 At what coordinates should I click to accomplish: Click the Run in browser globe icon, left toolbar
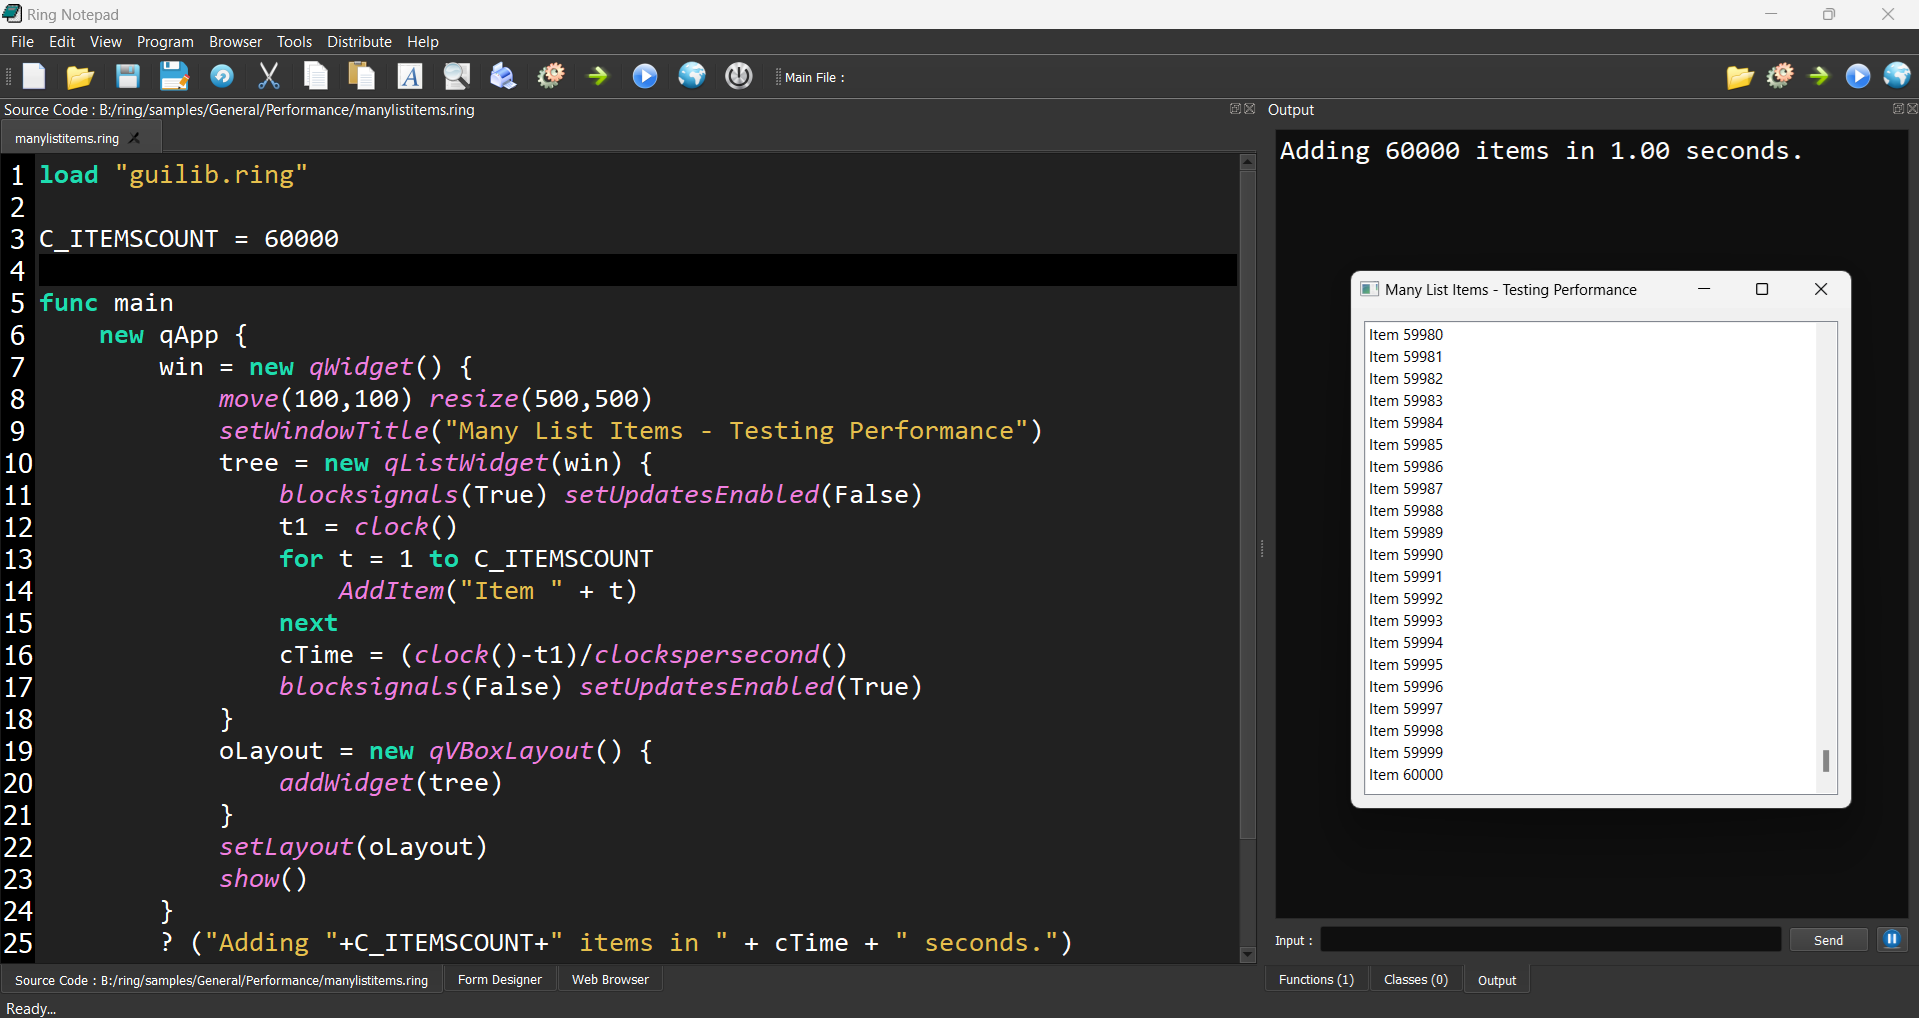pos(692,76)
